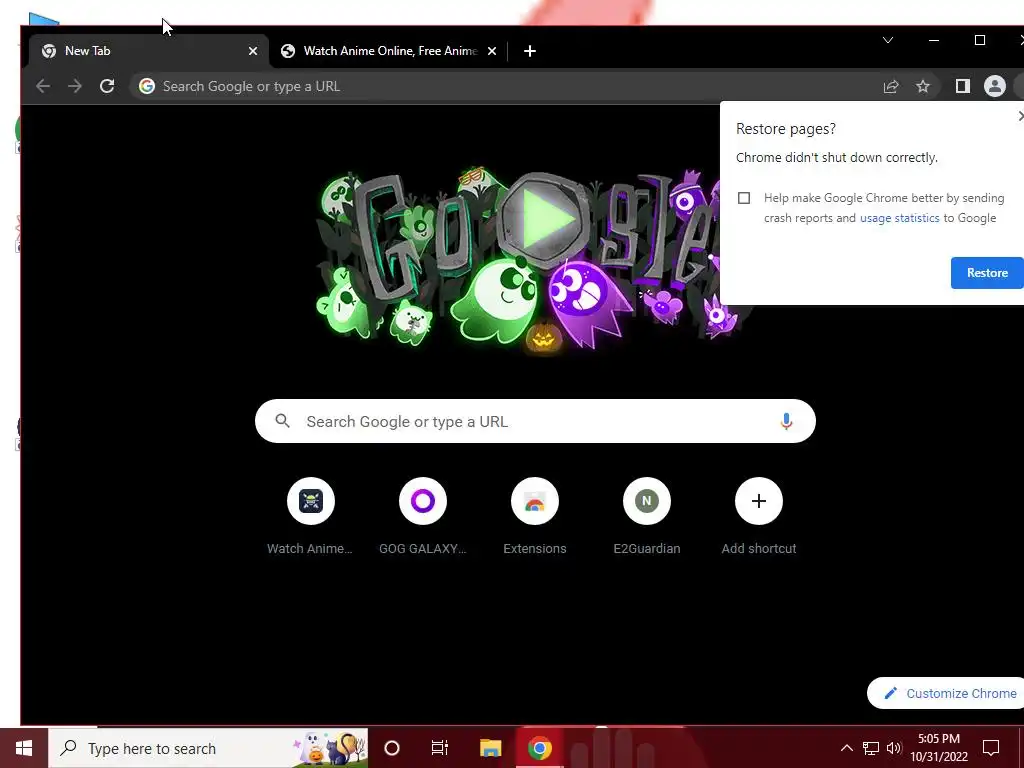This screenshot has width=1024, height=768.
Task: Open the Watch Anime shortcut
Action: pyautogui.click(x=310, y=516)
